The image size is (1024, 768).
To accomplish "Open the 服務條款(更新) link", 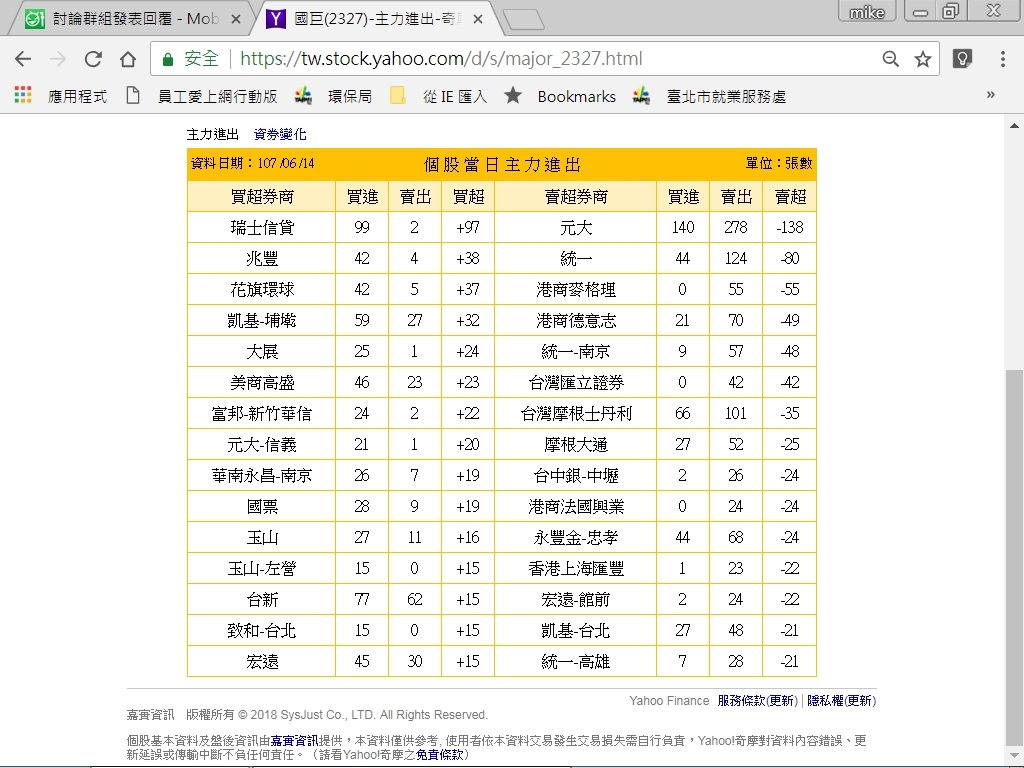I will pyautogui.click(x=758, y=701).
